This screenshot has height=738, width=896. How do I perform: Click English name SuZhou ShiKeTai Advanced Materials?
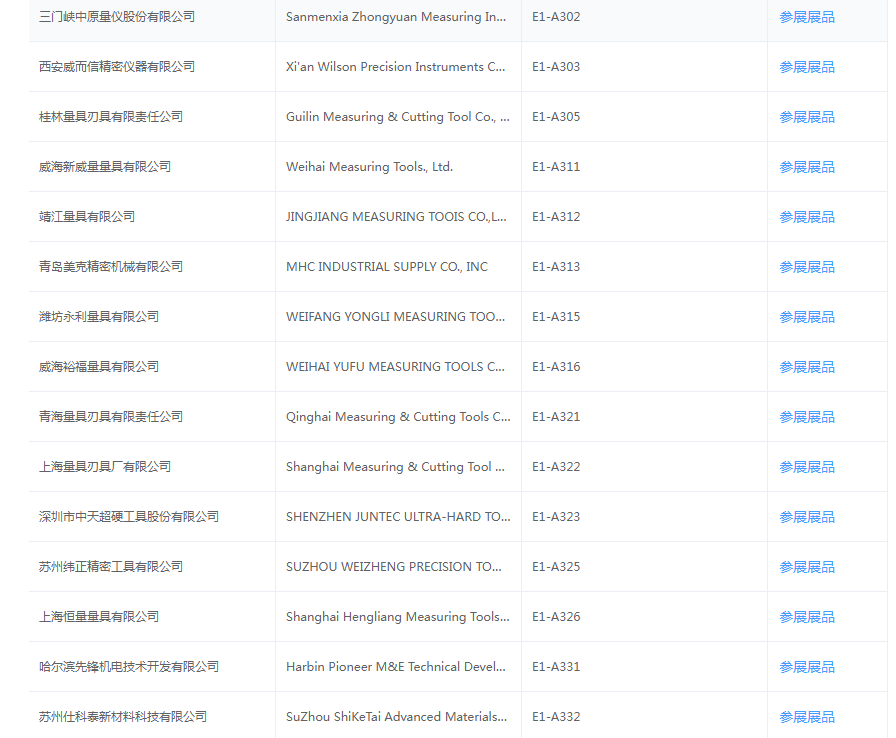396,716
